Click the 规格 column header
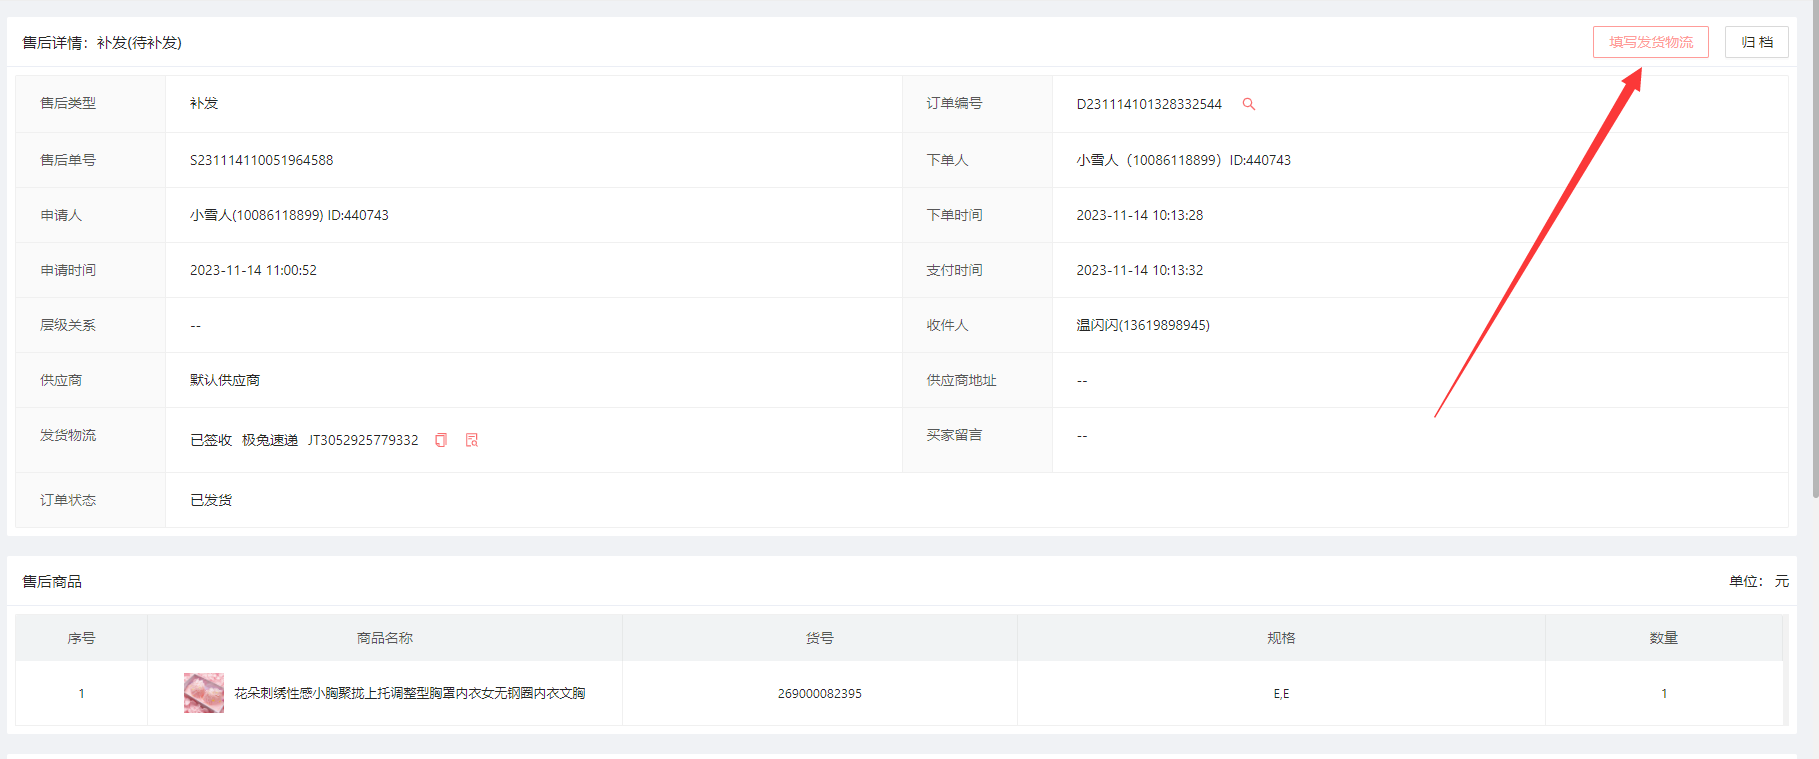This screenshot has height=759, width=1819. 1280,638
